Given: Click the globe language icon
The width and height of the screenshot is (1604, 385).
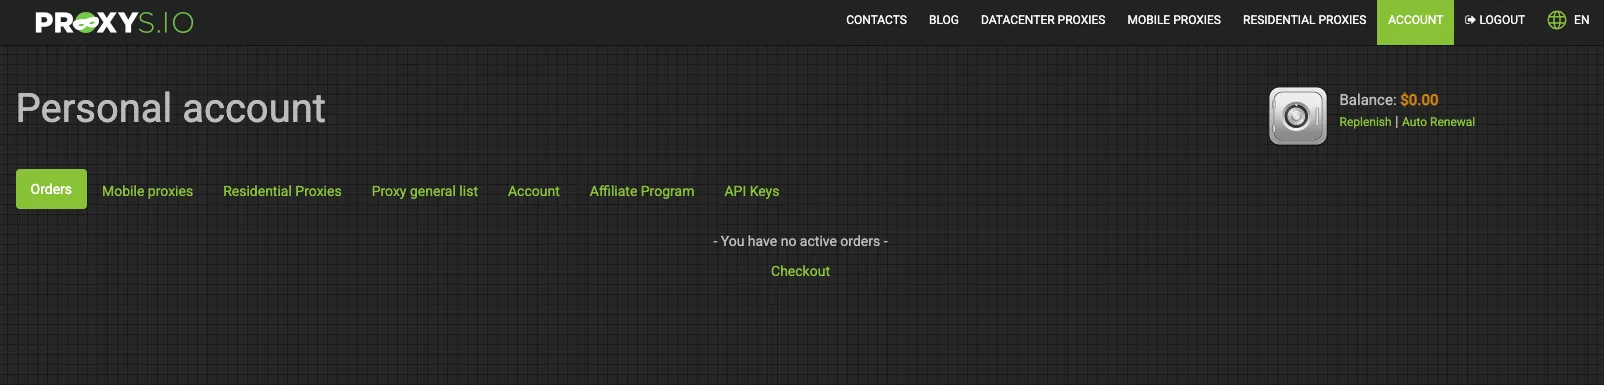Looking at the screenshot, I should [x=1557, y=20].
